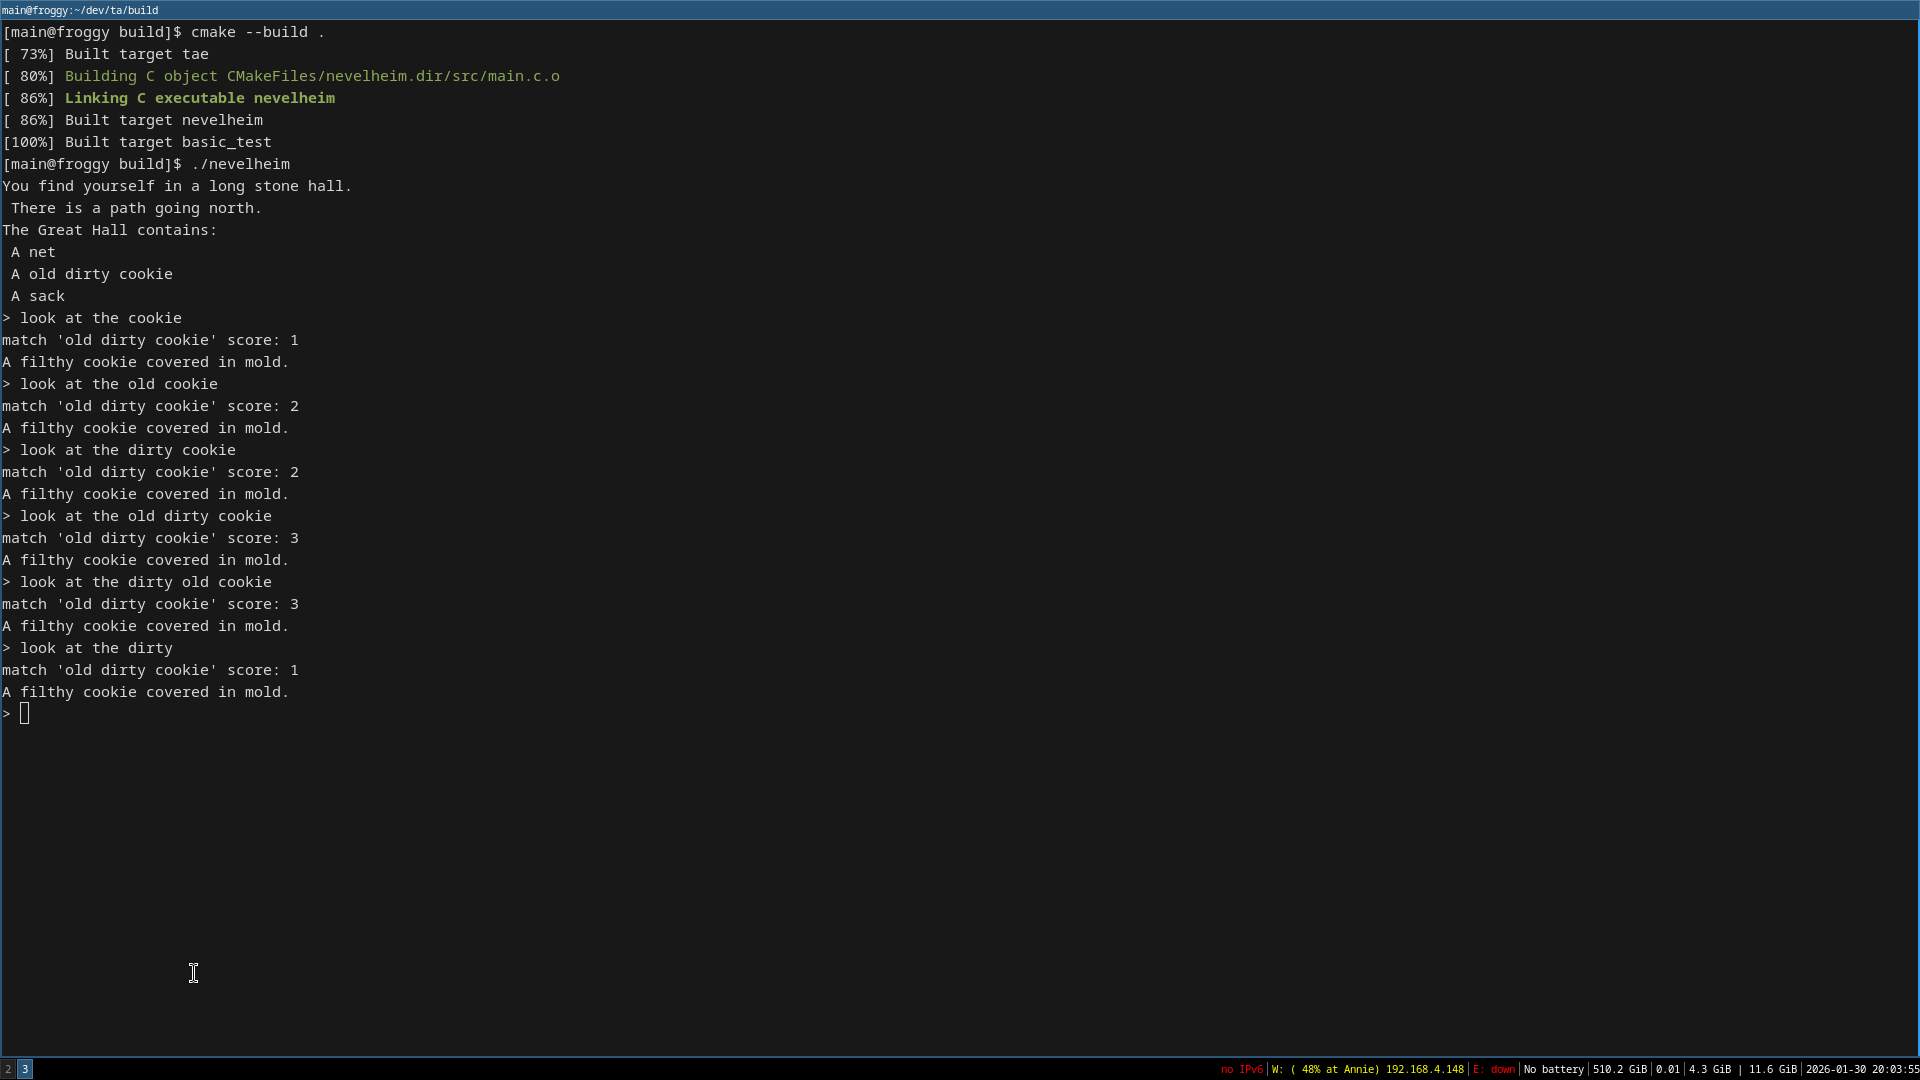Click the './nevelheim' command line
Viewport: 1920px width, 1080px height.
tap(240, 164)
